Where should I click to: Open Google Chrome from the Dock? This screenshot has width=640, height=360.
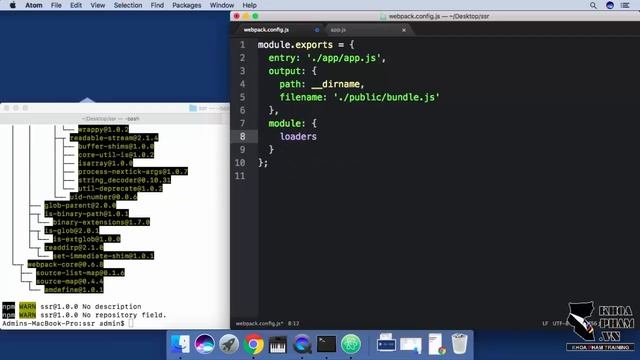253,344
